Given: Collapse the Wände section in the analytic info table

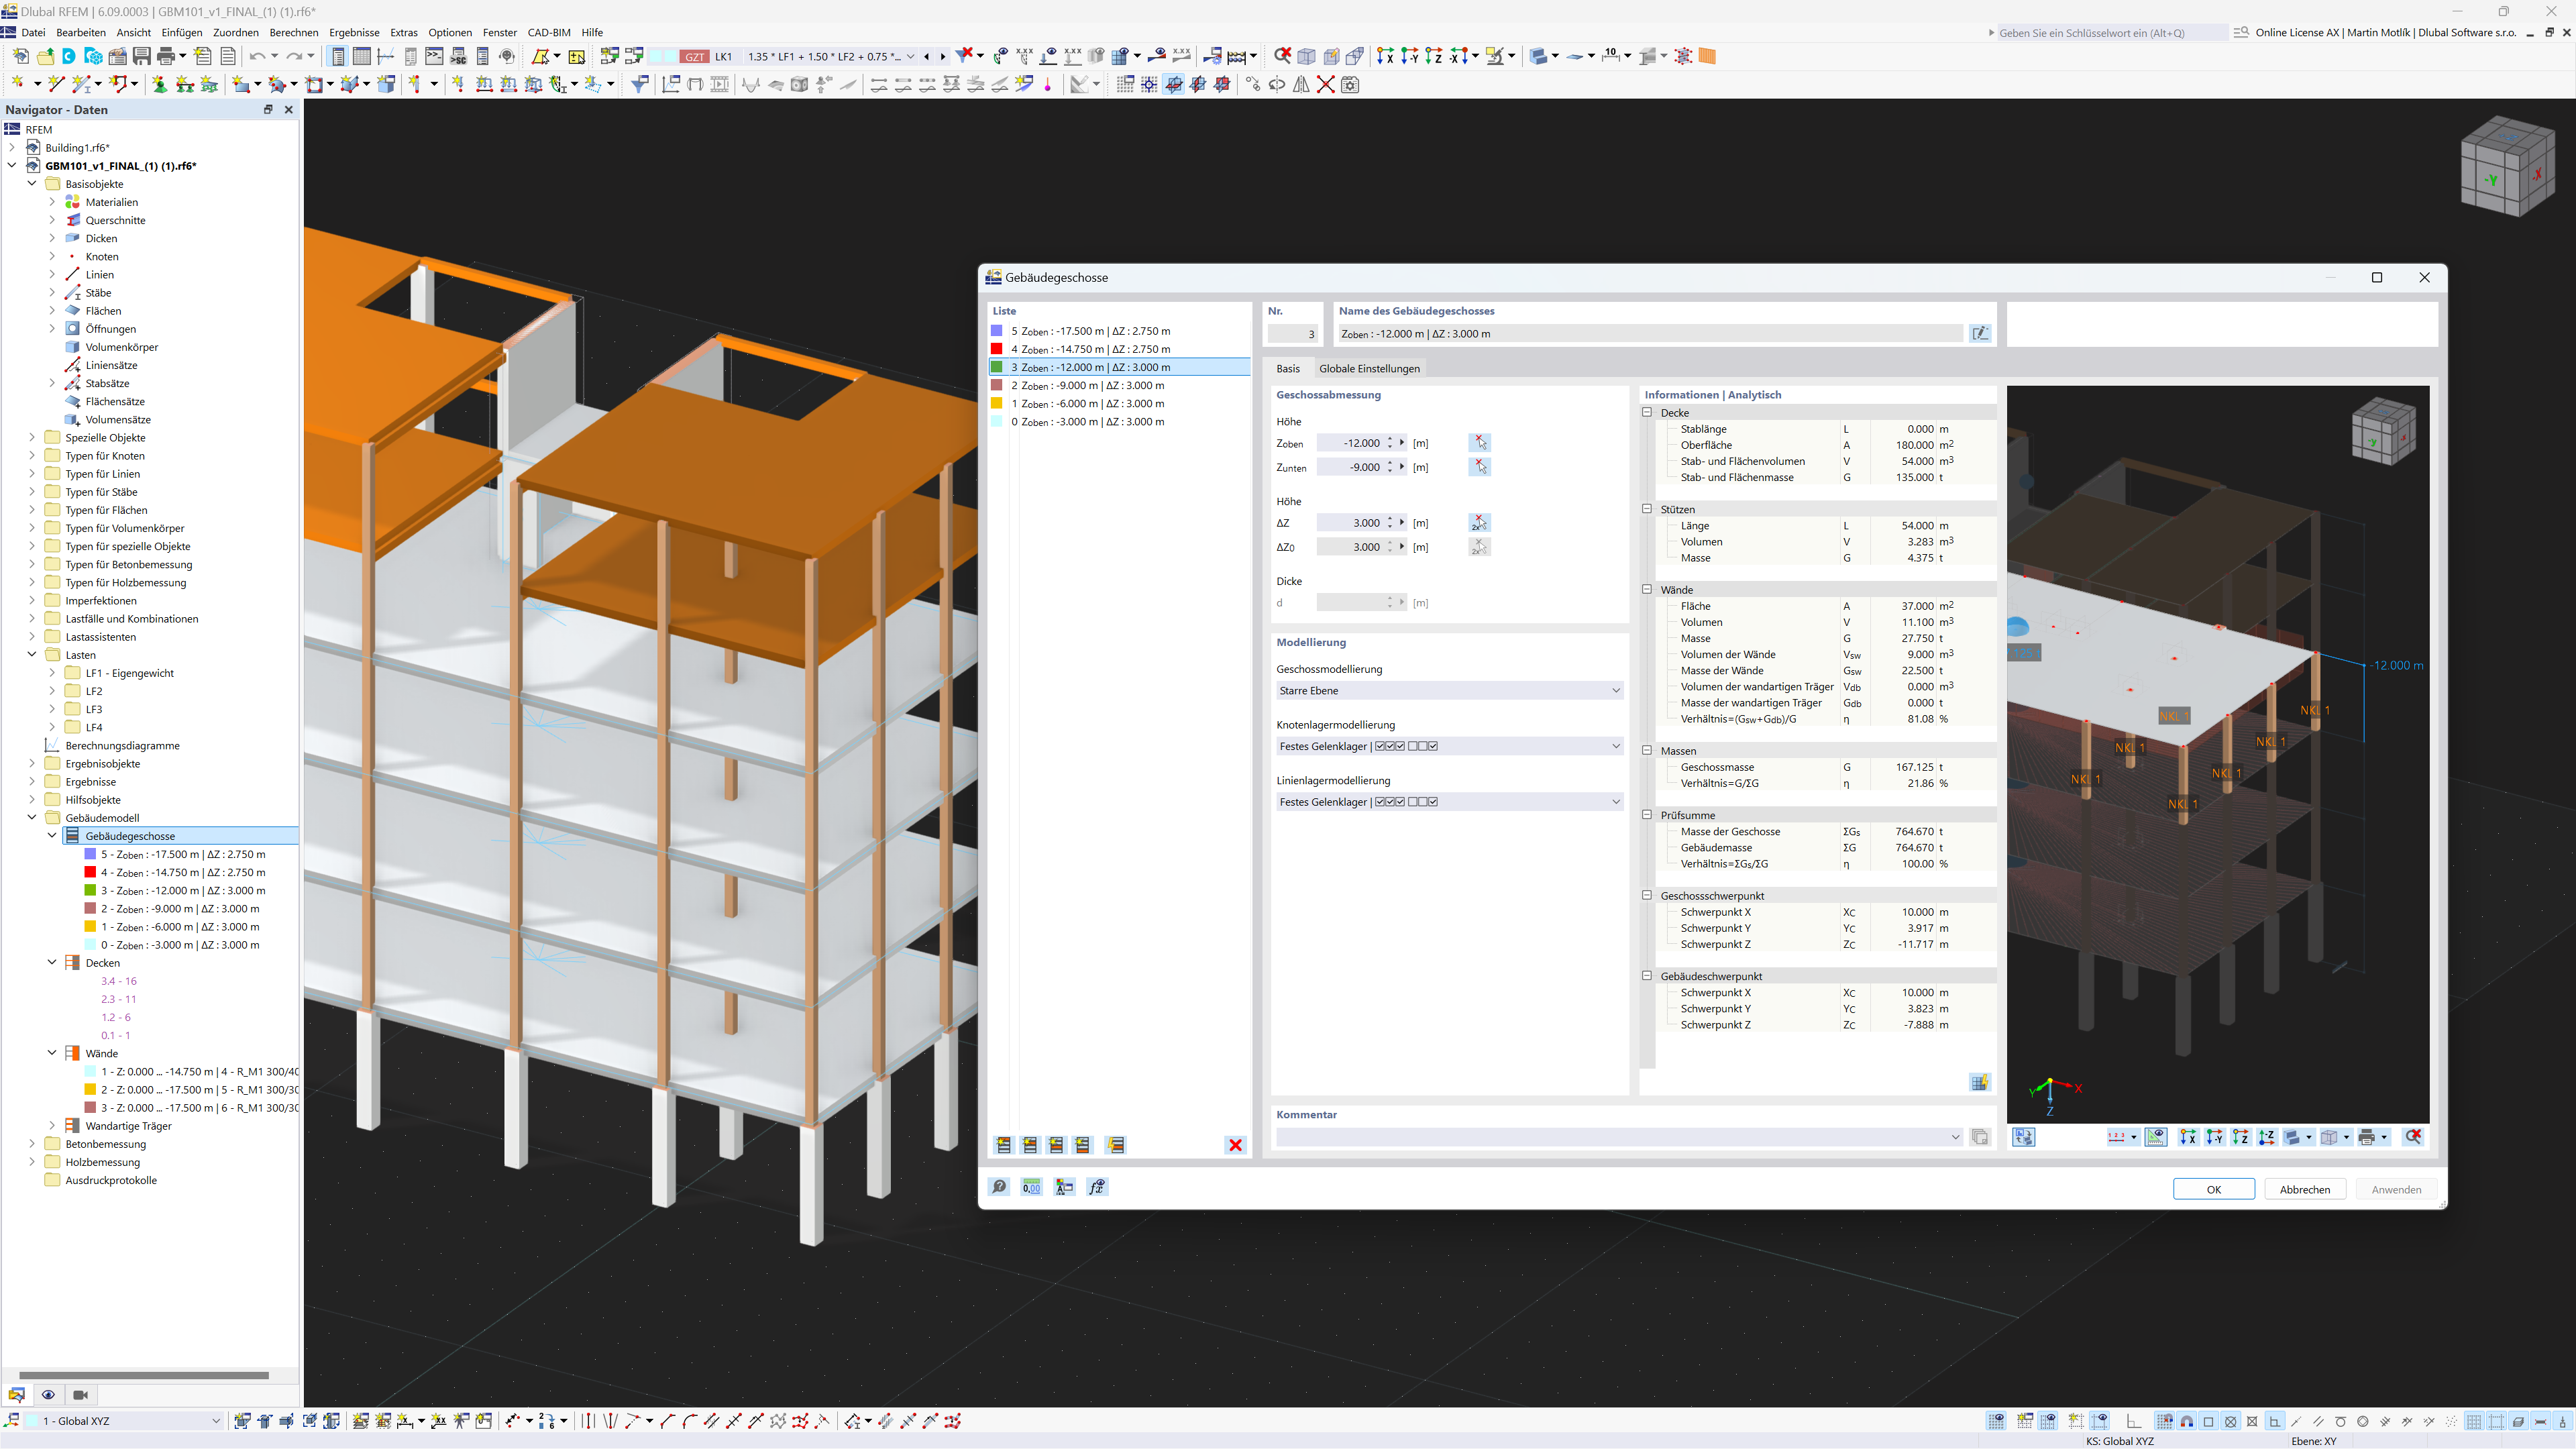Looking at the screenshot, I should 1647,590.
